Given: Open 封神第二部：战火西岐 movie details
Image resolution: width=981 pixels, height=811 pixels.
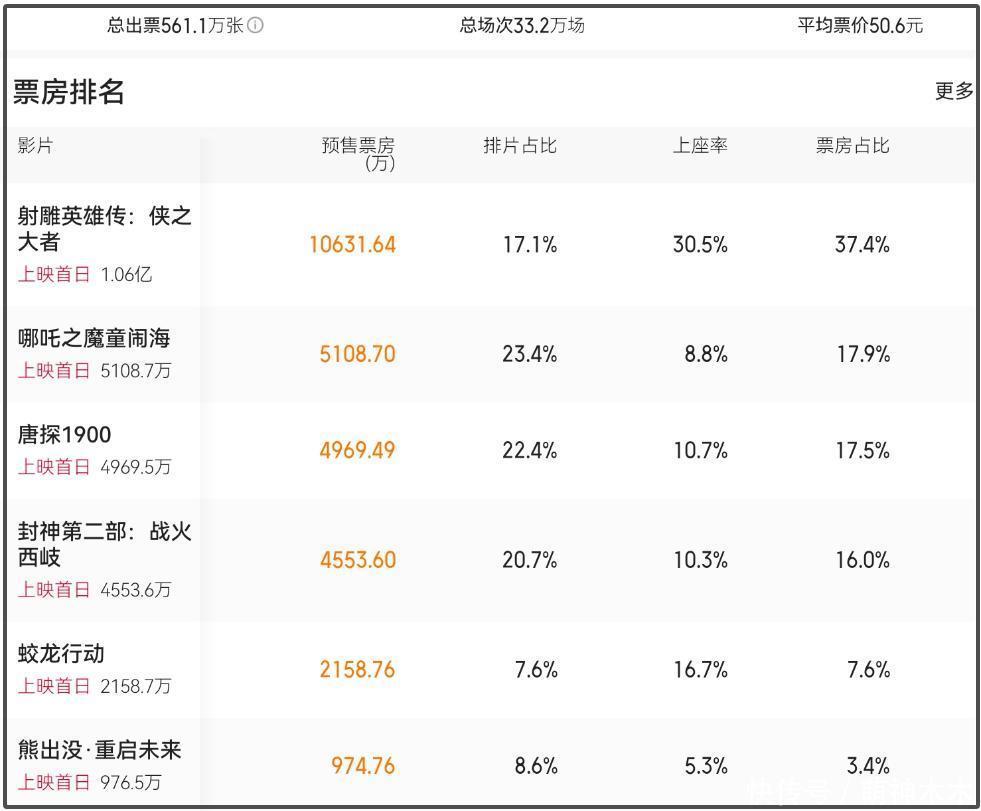Looking at the screenshot, I should pos(104,544).
